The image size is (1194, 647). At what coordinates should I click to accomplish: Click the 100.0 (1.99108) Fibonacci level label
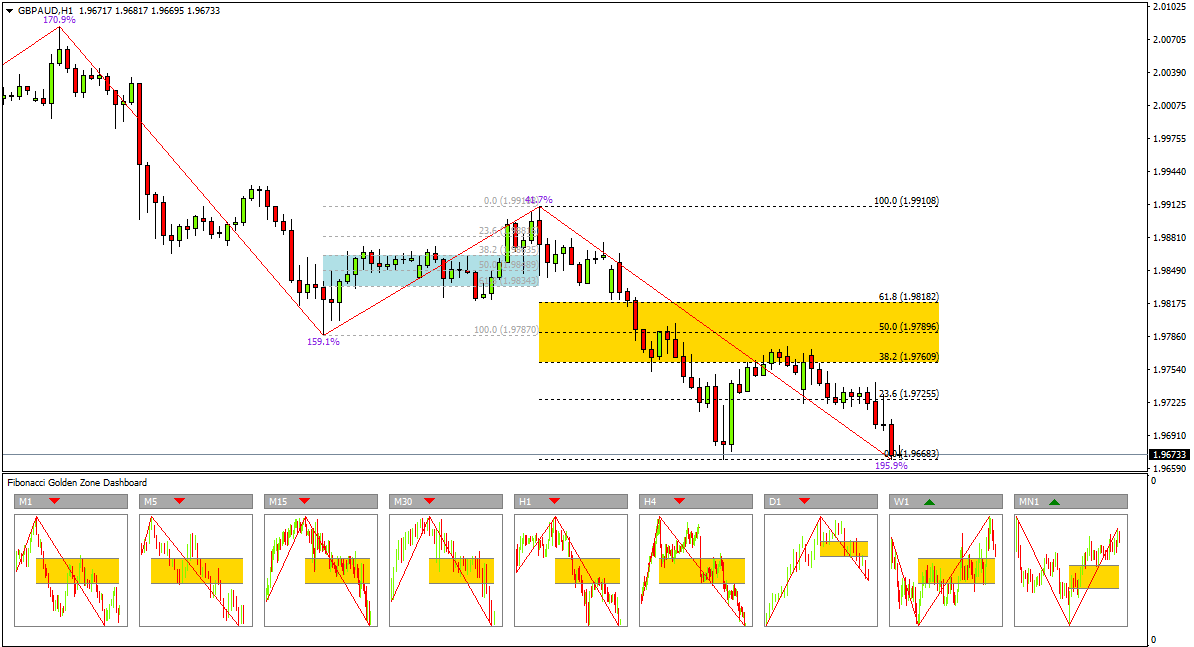pyautogui.click(x=906, y=201)
